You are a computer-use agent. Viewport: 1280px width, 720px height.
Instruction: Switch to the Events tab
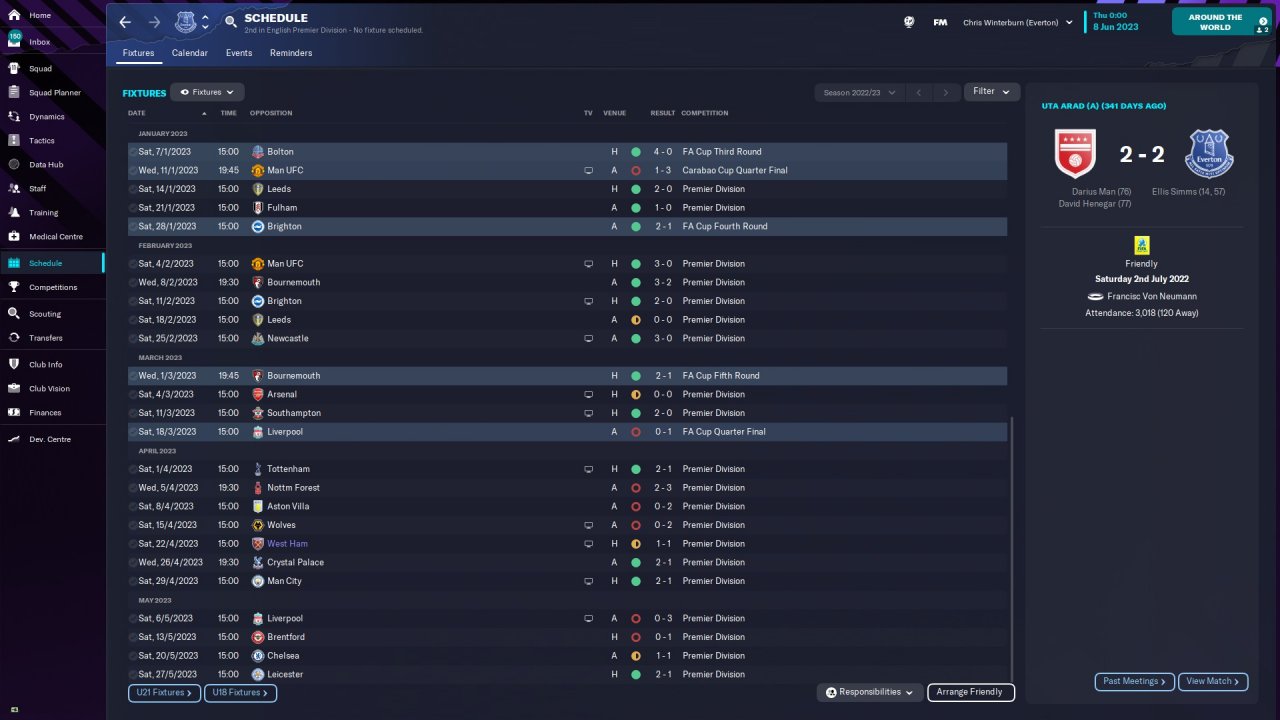(239, 53)
